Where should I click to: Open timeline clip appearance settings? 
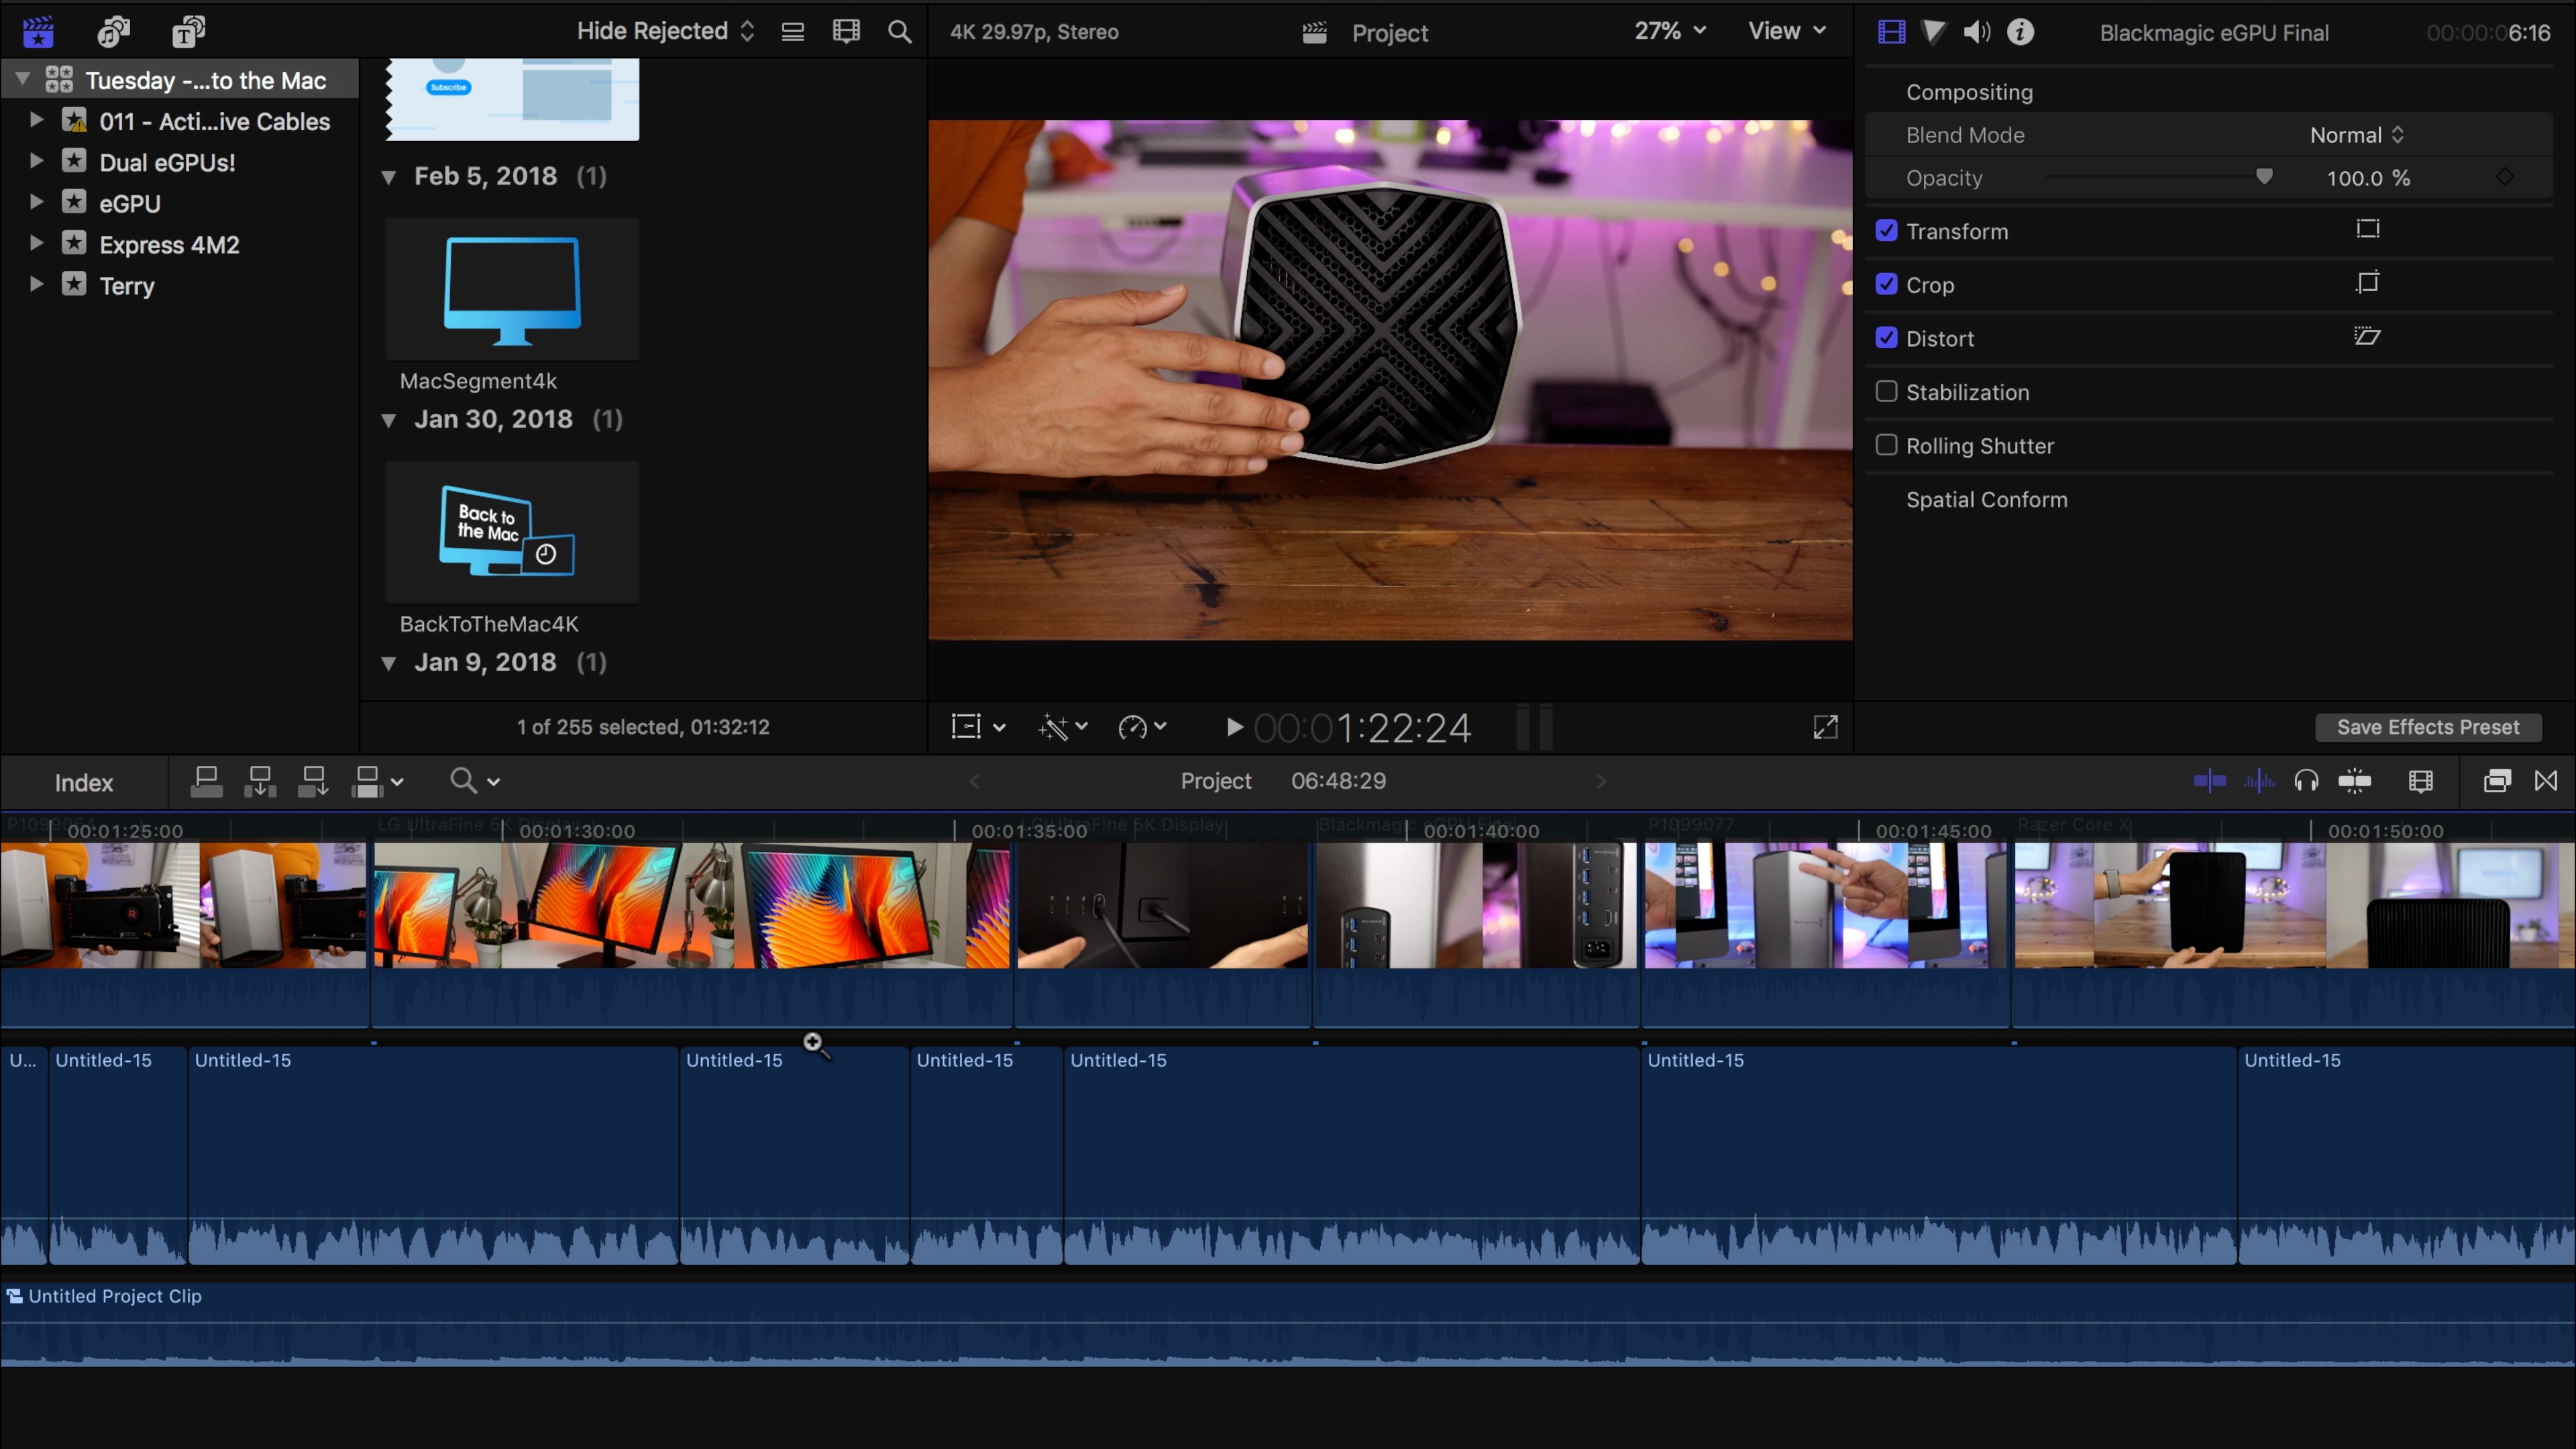[x=2421, y=781]
